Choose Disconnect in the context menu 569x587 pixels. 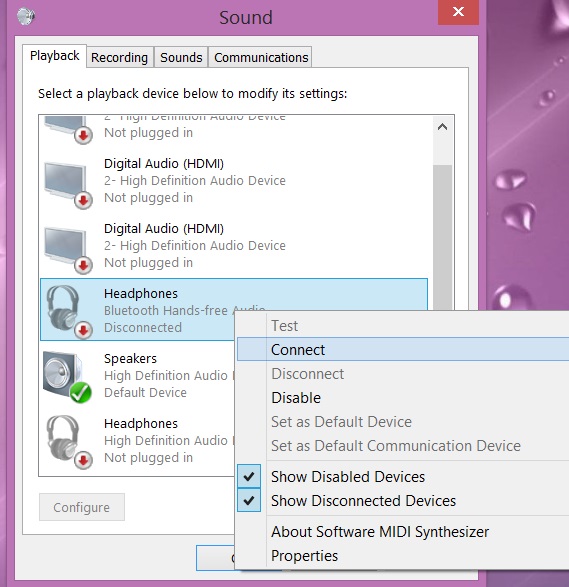tap(403, 373)
